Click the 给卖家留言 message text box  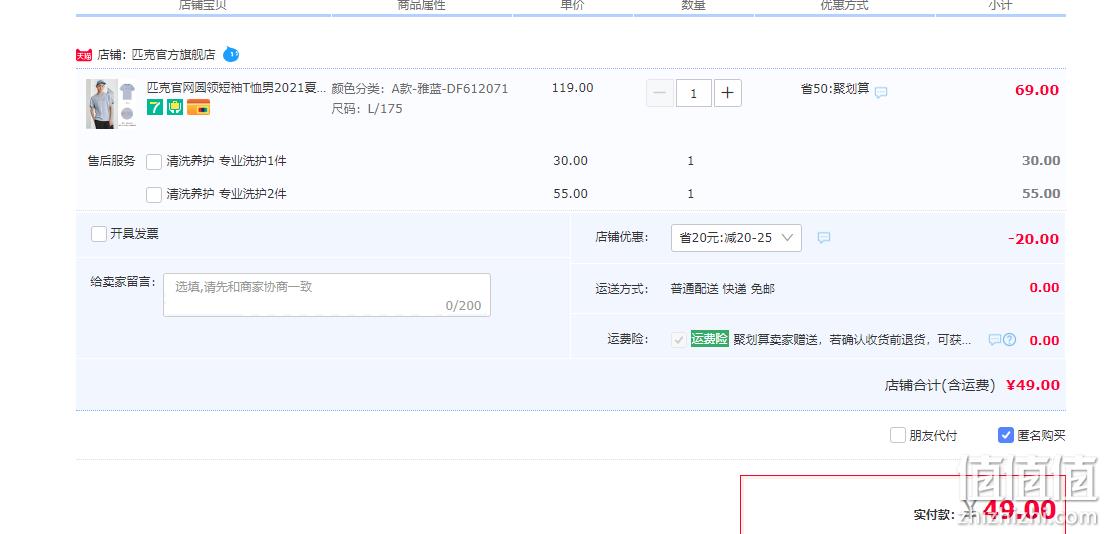(327, 295)
